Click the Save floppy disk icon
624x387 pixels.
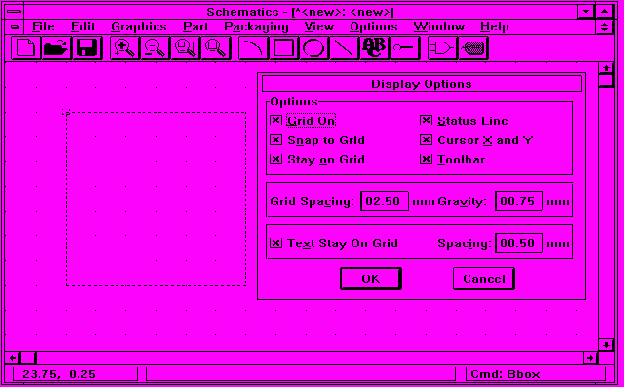(x=87, y=48)
